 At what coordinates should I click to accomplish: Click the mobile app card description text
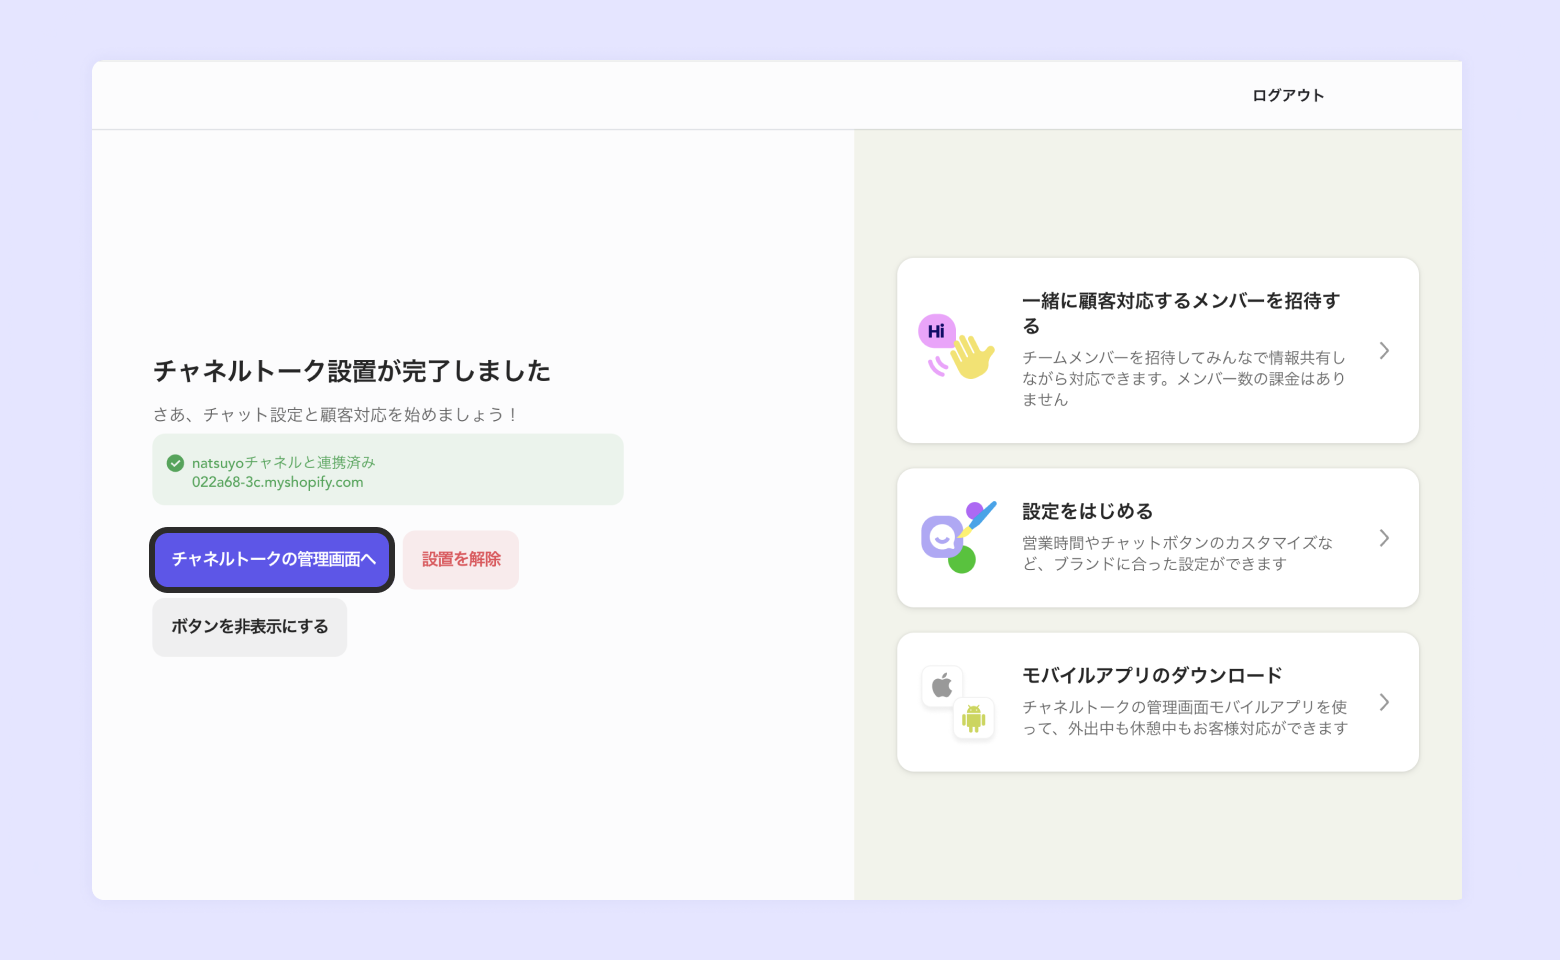1185,718
